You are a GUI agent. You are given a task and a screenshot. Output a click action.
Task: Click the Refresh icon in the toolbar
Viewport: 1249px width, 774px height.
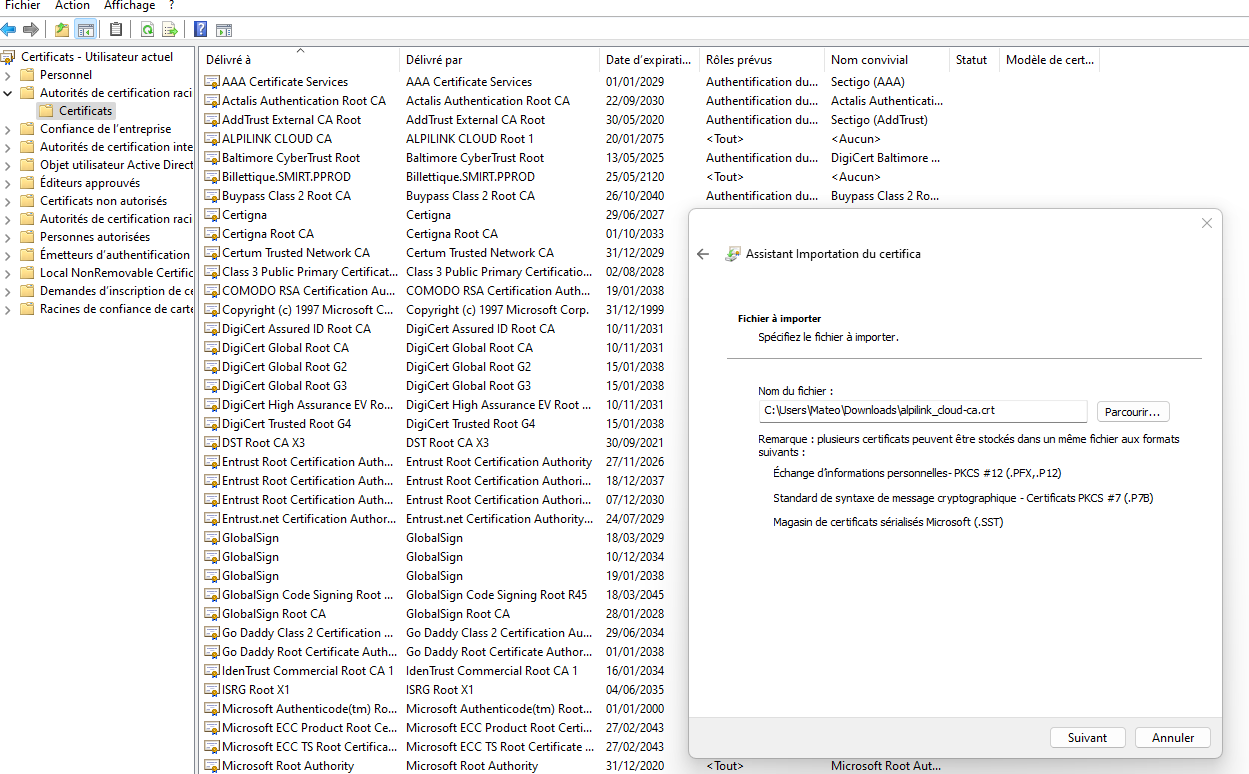click(x=147, y=29)
